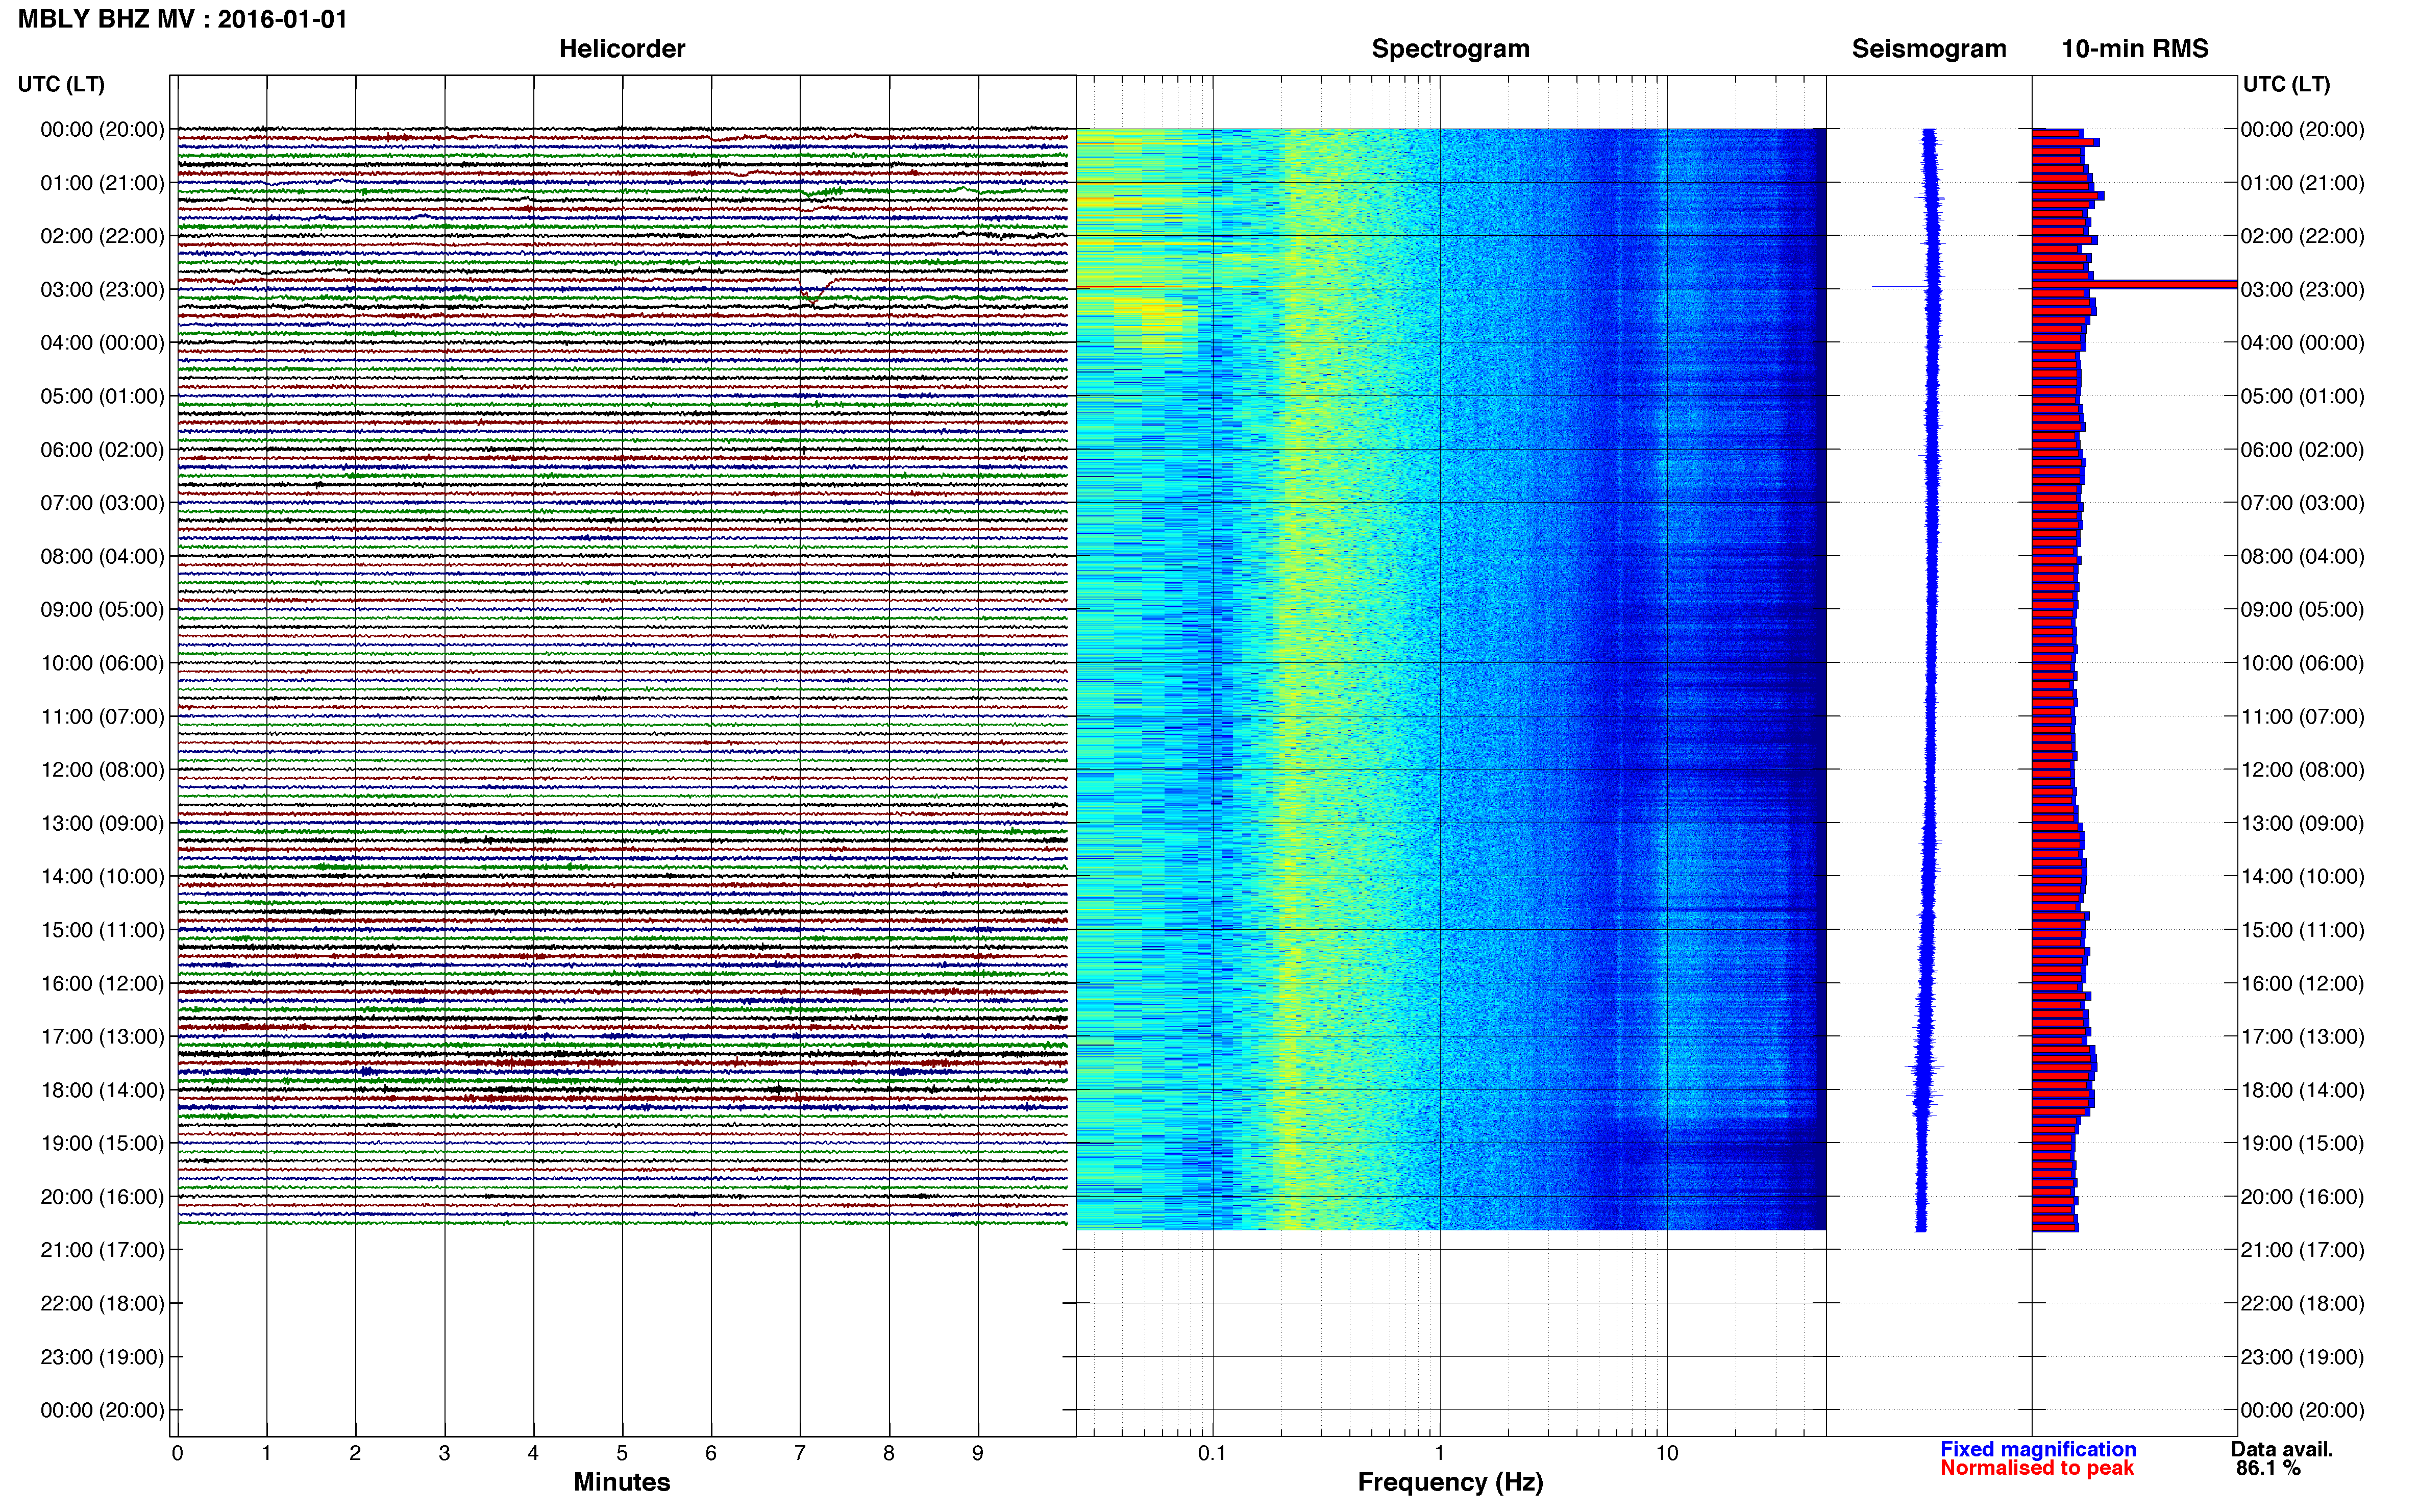
Task: Click the "10" frequency tick label
Action: point(1667,1453)
